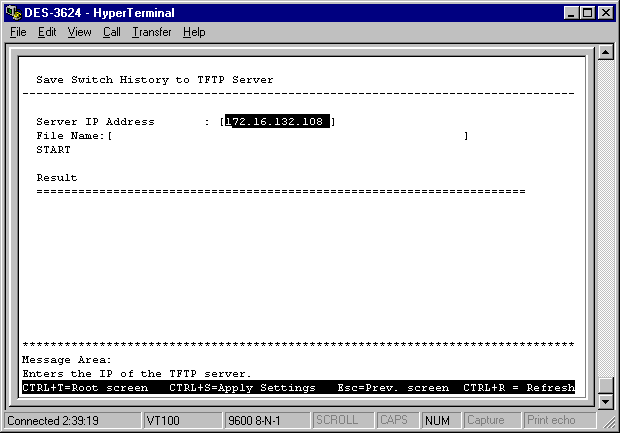Image resolution: width=620 pixels, height=433 pixels.
Task: Open the File menu
Action: [18, 32]
